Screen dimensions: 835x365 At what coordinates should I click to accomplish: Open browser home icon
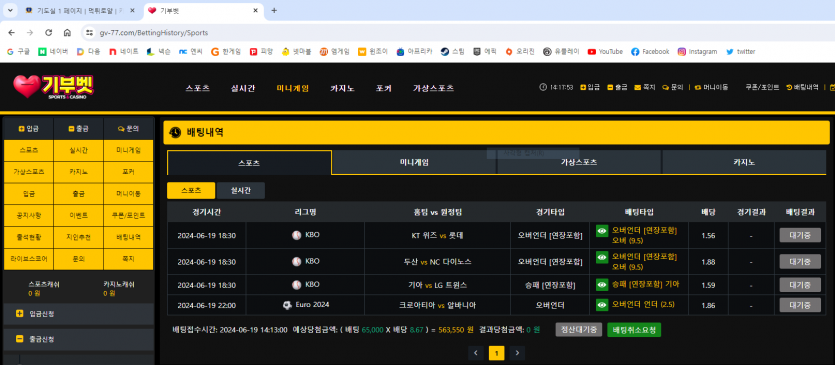coord(67,33)
